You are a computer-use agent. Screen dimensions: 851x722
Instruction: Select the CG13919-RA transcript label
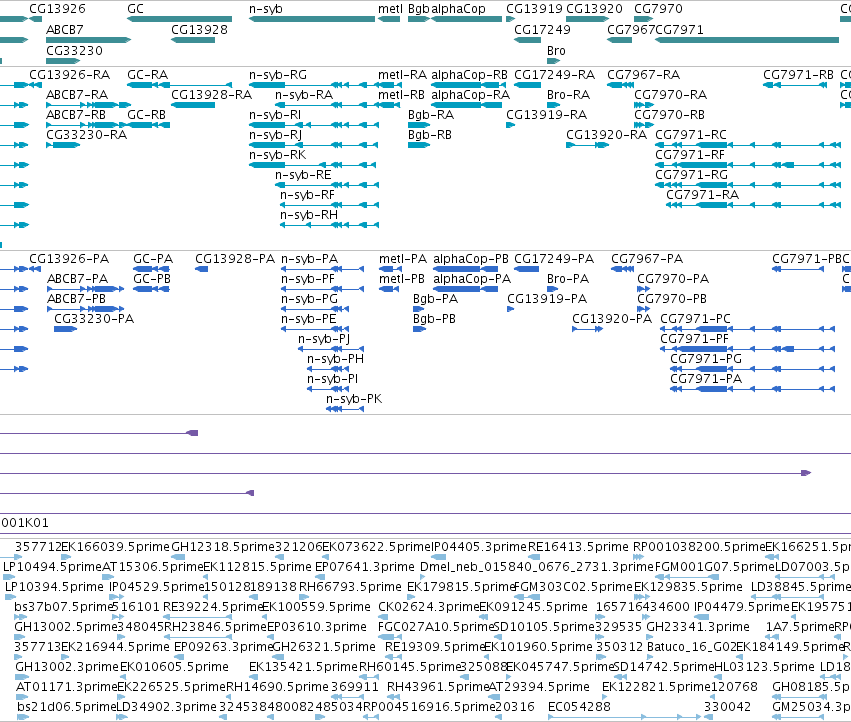(547, 115)
